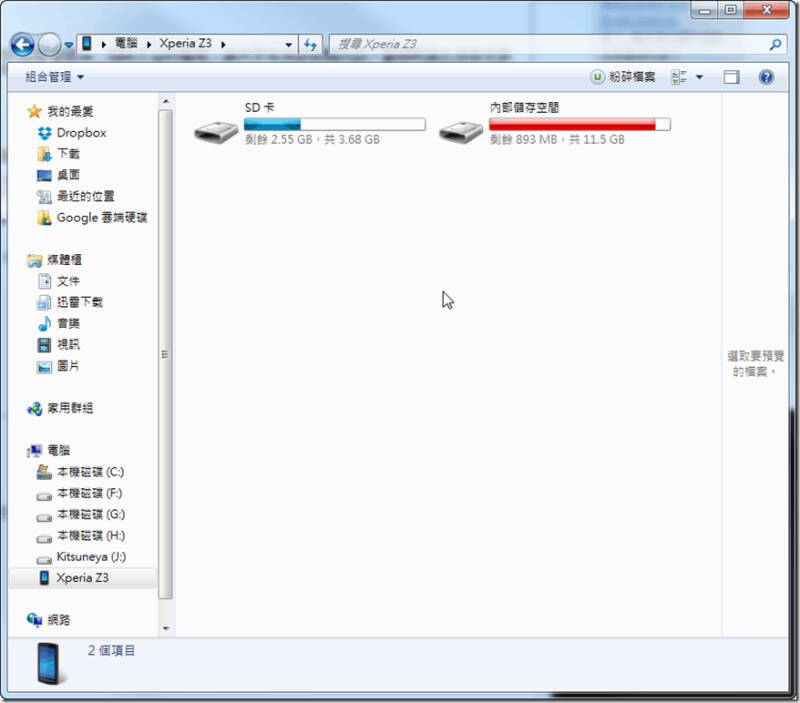Click the SD 卡 storage usage bar
This screenshot has height=703, width=800.
click(x=335, y=124)
